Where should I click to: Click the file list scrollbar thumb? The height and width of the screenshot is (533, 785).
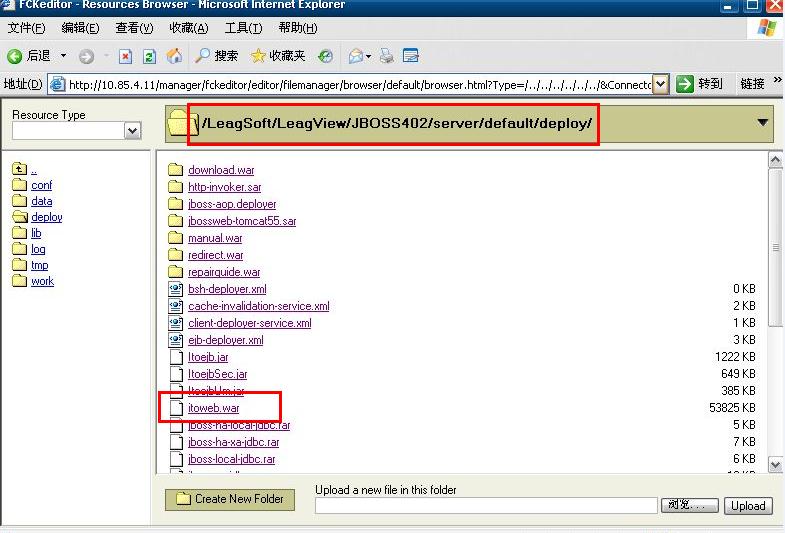click(775, 248)
